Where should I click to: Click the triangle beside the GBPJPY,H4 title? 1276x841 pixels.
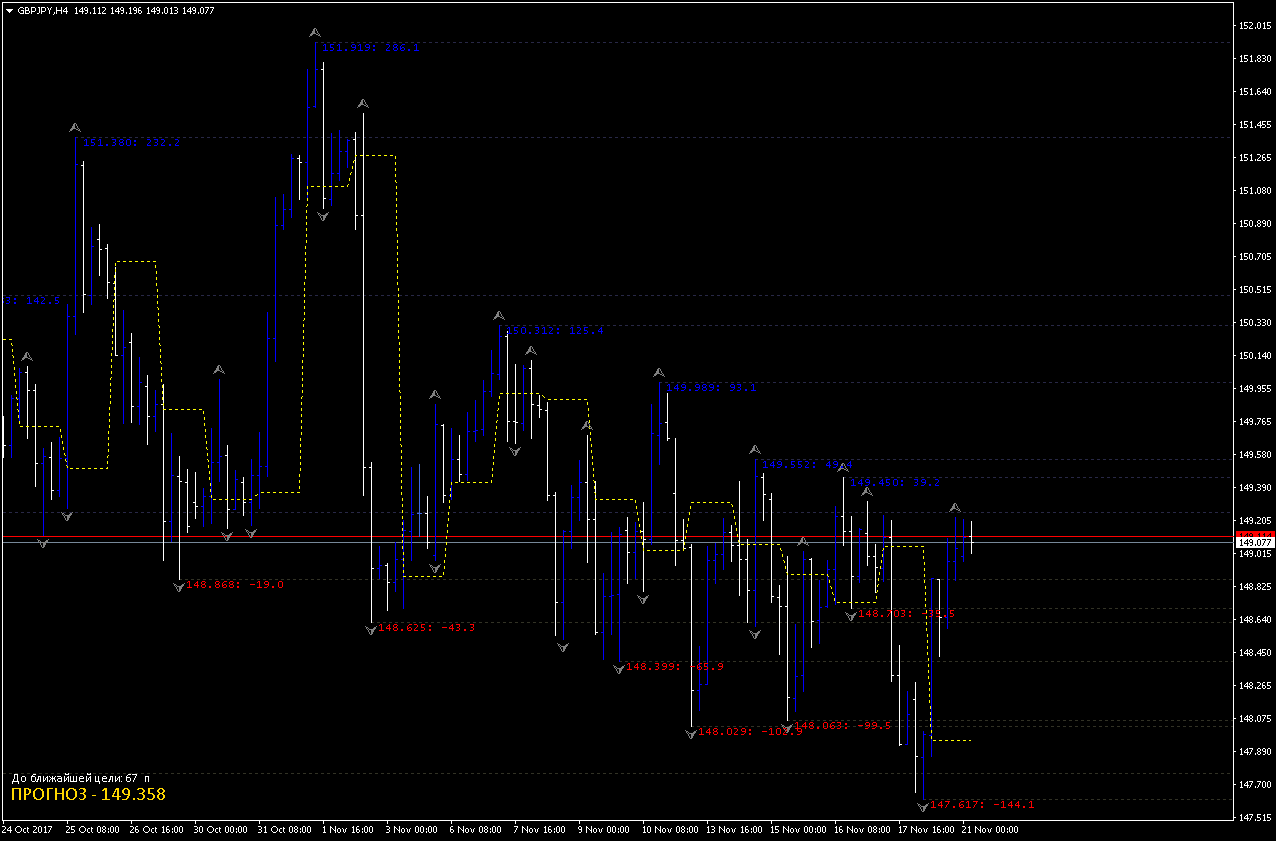point(9,10)
